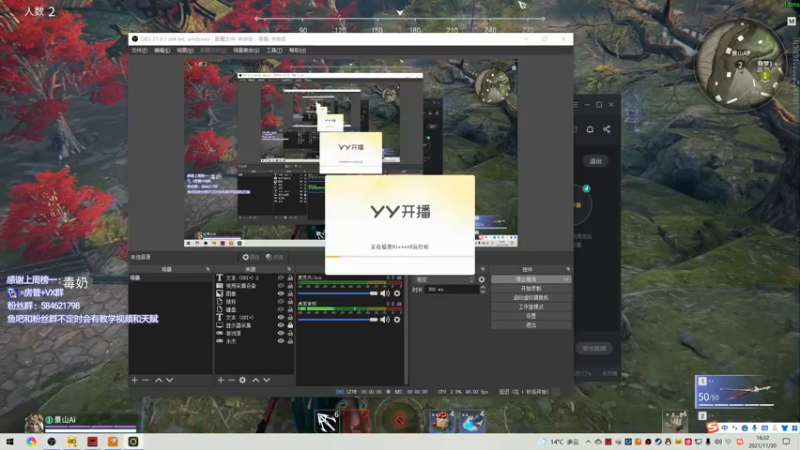Toggle visibility of 键盘 source
Image resolution: width=800 pixels, height=450 pixels.
(281, 310)
